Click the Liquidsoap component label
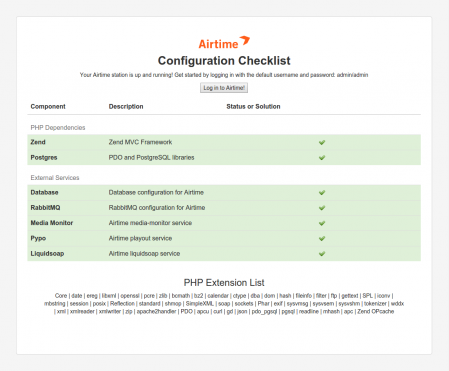The height and width of the screenshot is (371, 449). click(x=47, y=254)
